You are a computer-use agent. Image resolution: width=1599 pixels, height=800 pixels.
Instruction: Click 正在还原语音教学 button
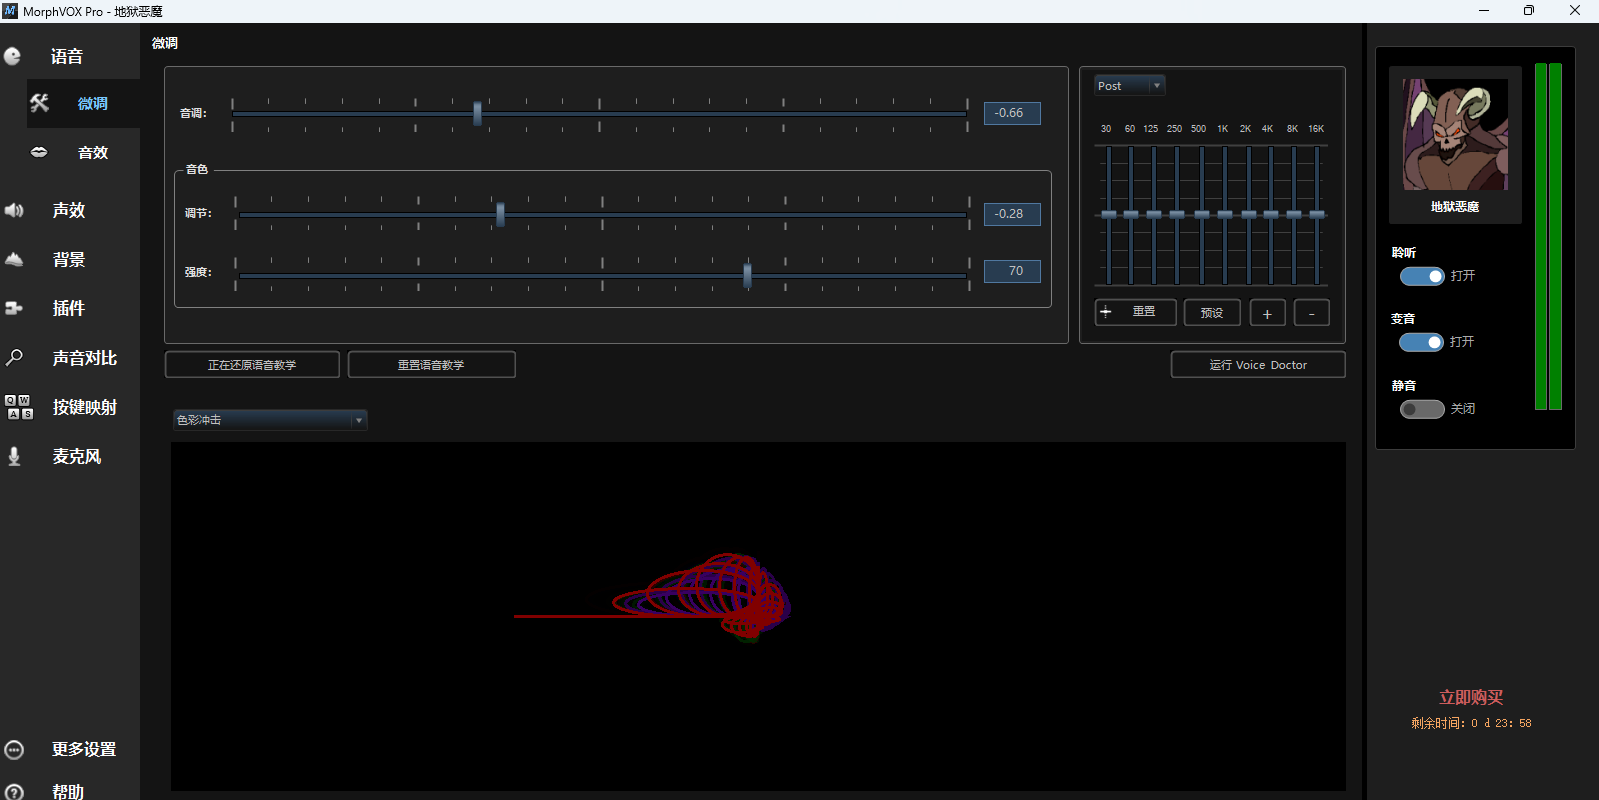[252, 365]
